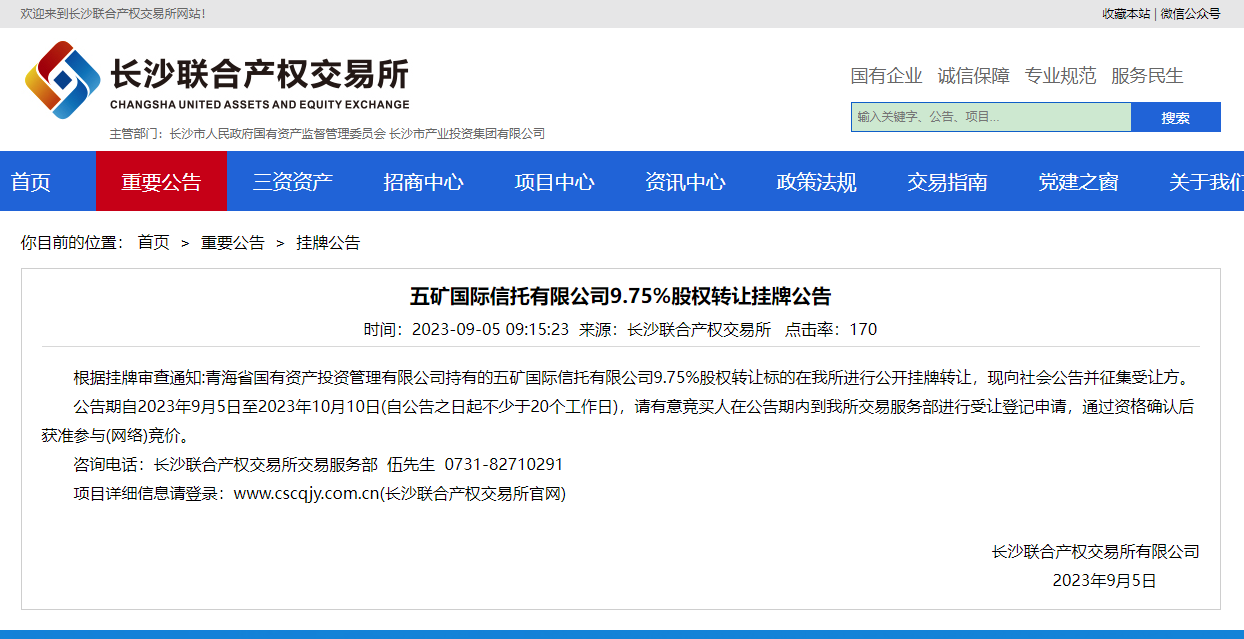Go to the 党建之窗 menu item
Image resolution: width=1244 pixels, height=639 pixels.
[x=1078, y=182]
